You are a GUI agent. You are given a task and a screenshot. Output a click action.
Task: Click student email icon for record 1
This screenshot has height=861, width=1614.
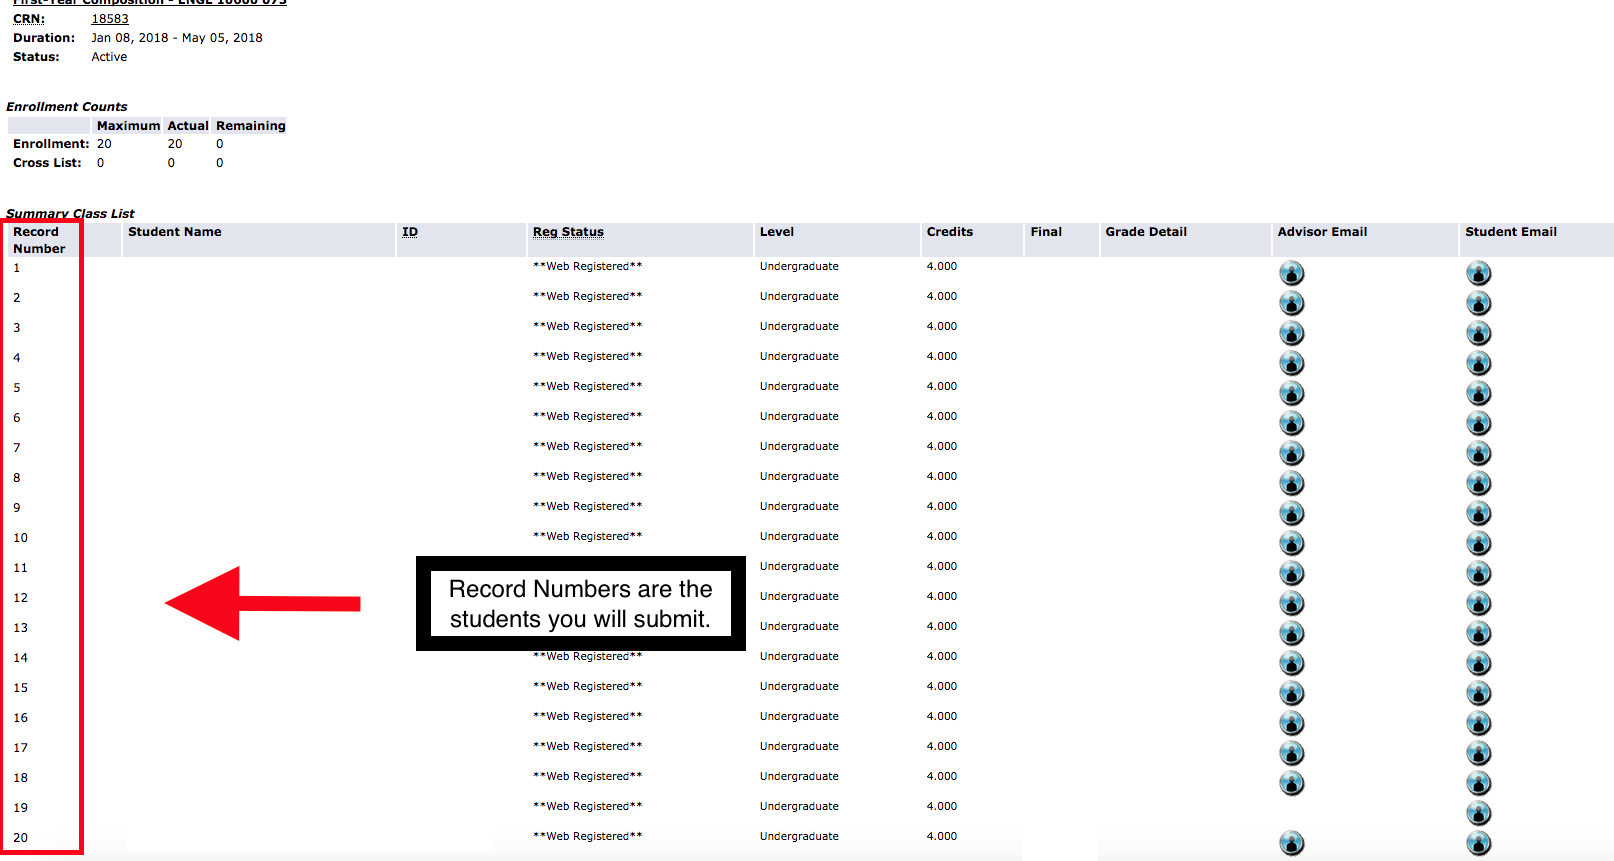pos(1478,273)
